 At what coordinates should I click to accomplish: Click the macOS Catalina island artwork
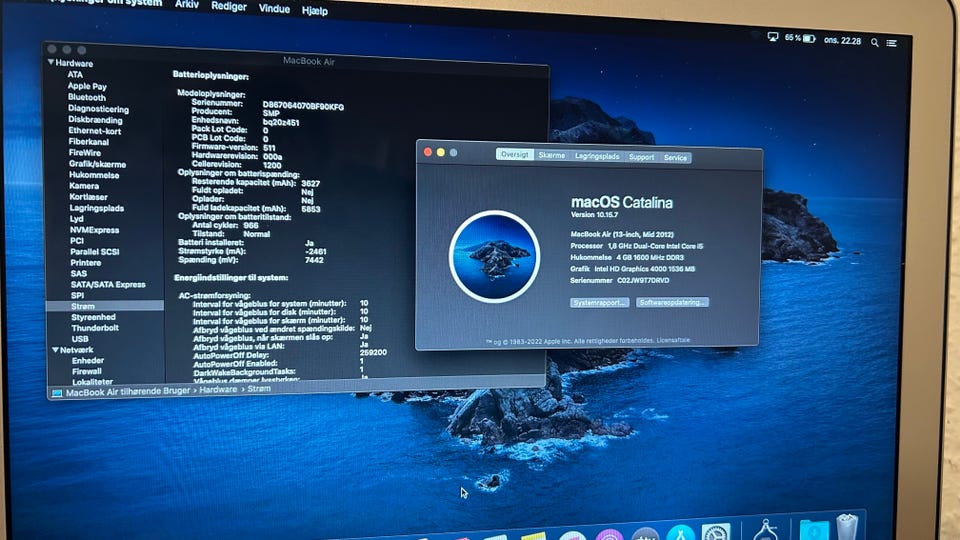point(494,257)
